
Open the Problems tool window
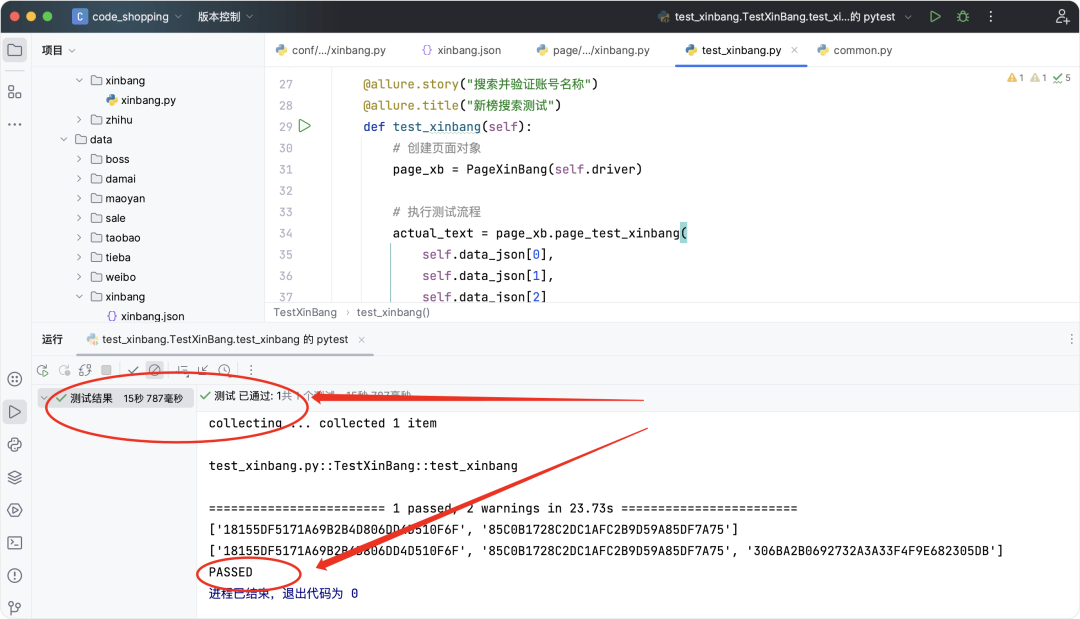coord(14,576)
